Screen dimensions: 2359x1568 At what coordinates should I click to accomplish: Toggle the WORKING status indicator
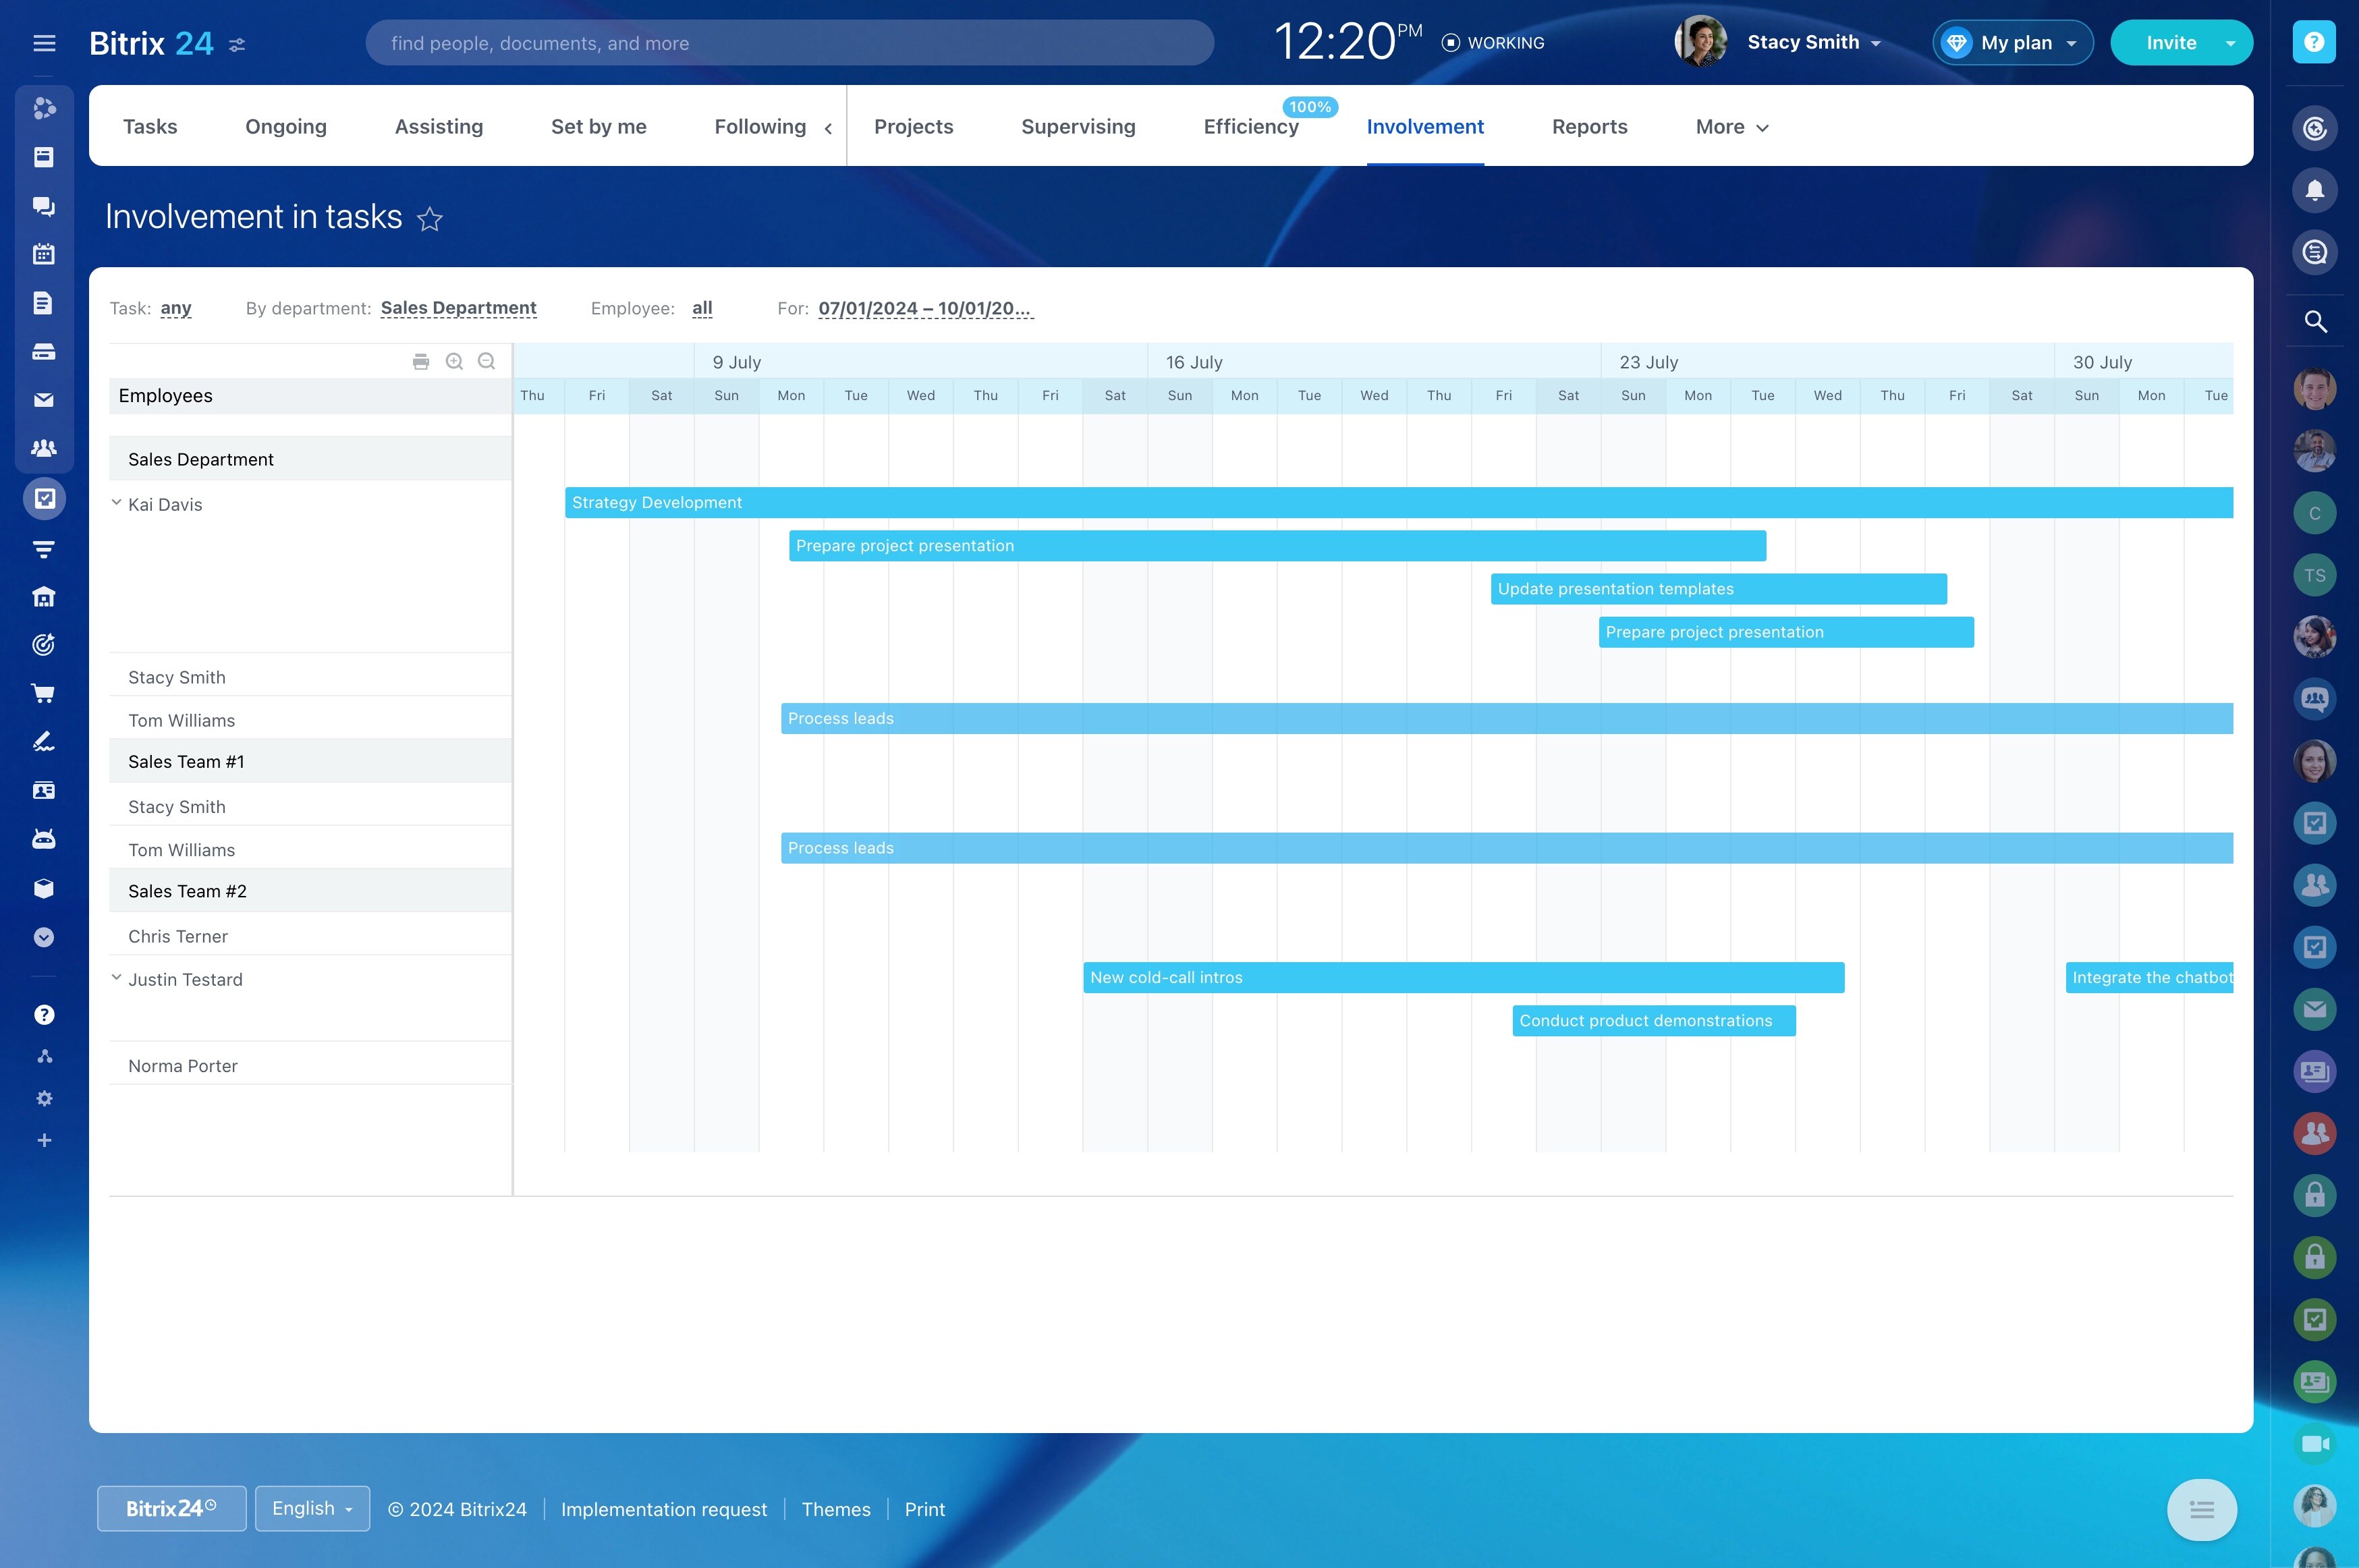pyautogui.click(x=1493, y=43)
